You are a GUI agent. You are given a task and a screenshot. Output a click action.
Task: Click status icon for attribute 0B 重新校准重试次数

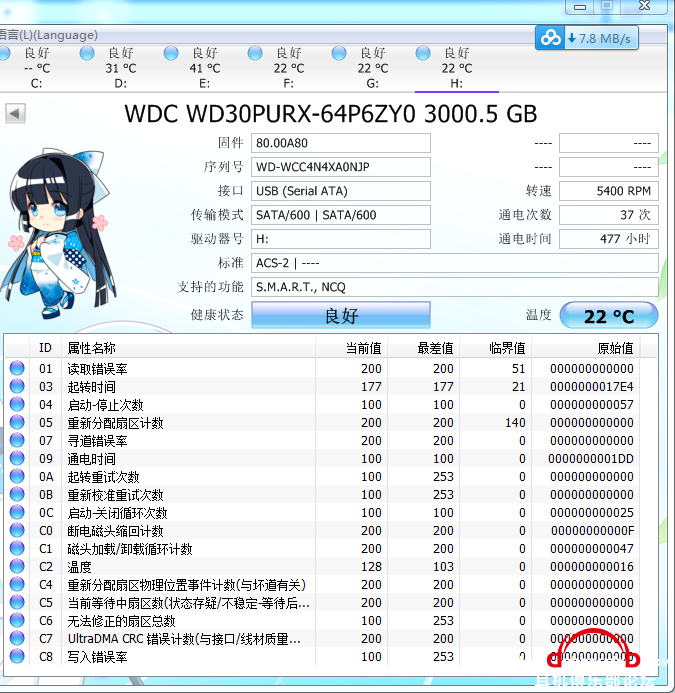[x=17, y=495]
